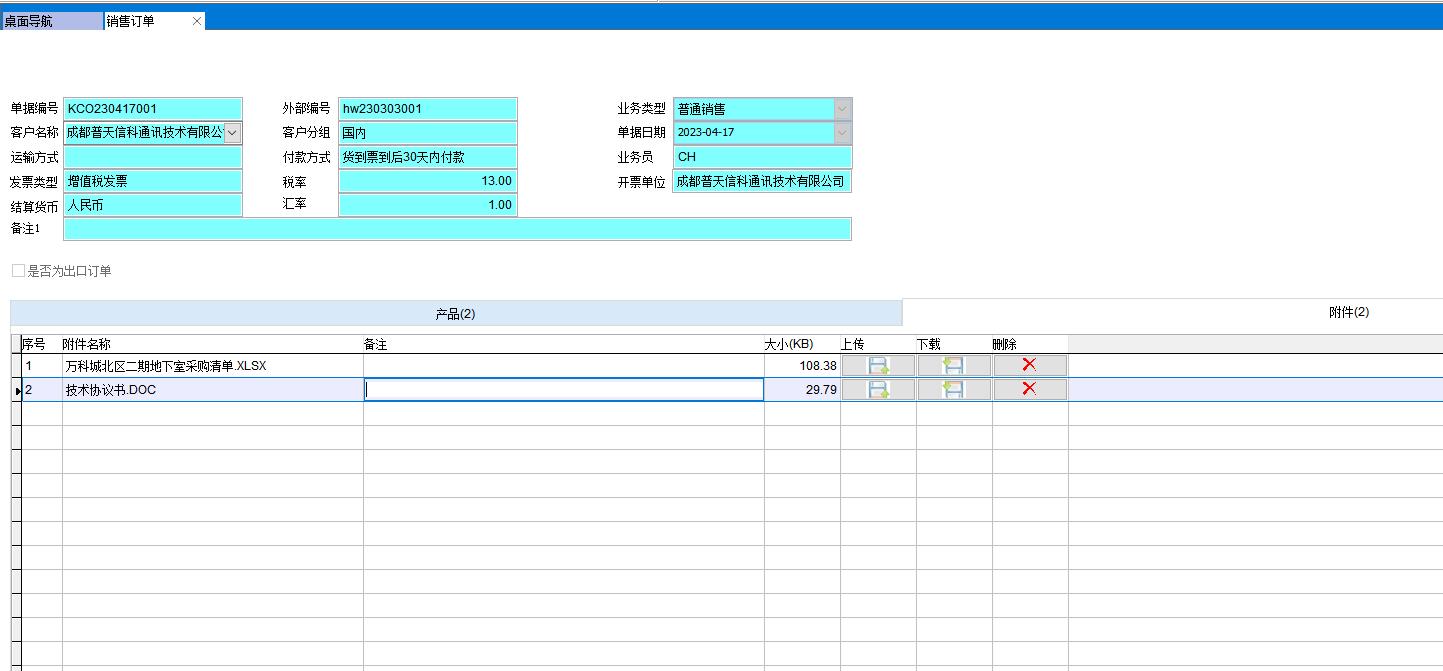This screenshot has height=671, width=1443.
Task: Download the 技术协议书.DOC attachment
Action: (x=954, y=390)
